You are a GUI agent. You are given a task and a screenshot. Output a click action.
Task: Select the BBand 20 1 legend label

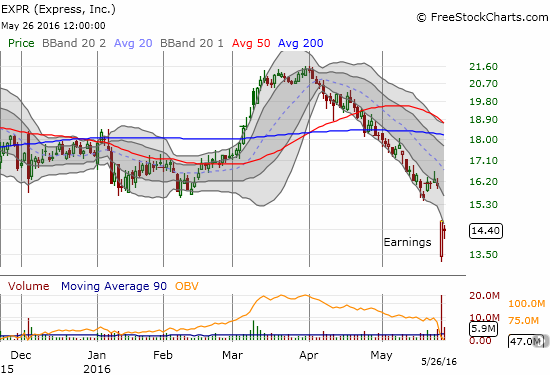coord(192,43)
